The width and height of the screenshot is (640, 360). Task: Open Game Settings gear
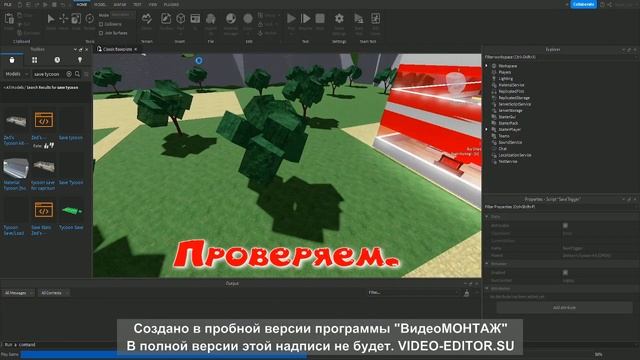click(339, 19)
